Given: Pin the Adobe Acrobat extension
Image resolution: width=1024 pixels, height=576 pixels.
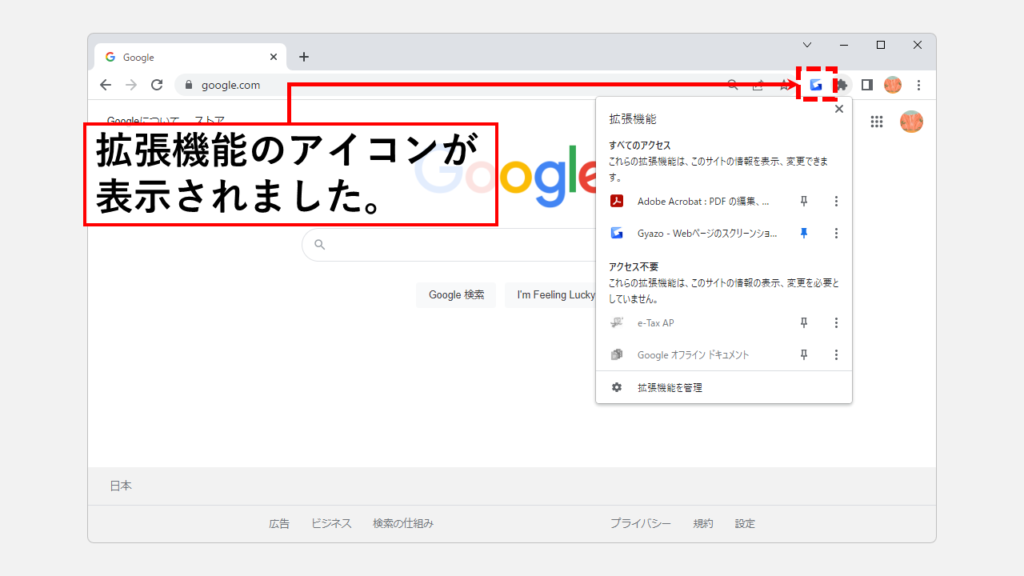Looking at the screenshot, I should (x=803, y=201).
